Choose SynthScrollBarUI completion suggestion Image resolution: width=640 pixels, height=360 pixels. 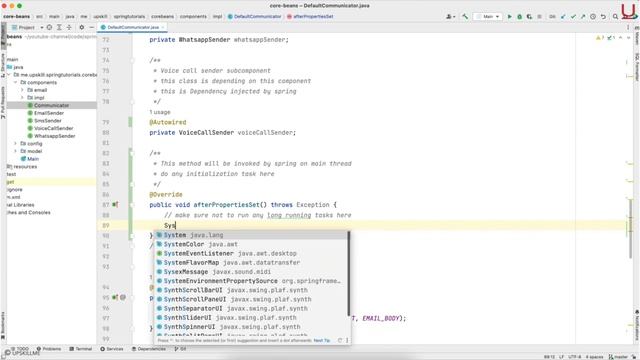tap(251, 290)
